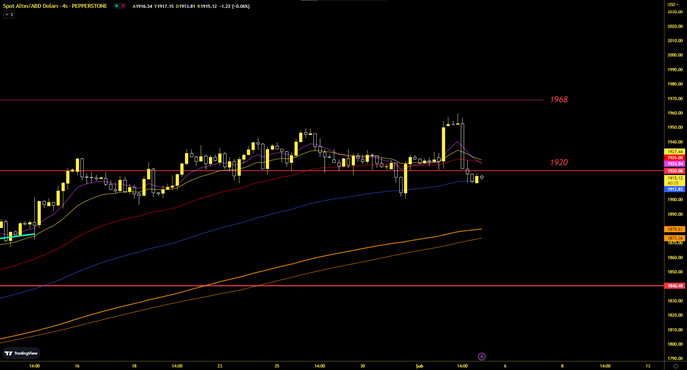687x370 pixels.
Task: Click the close price value 1915.12 in header
Action: (x=209, y=6)
